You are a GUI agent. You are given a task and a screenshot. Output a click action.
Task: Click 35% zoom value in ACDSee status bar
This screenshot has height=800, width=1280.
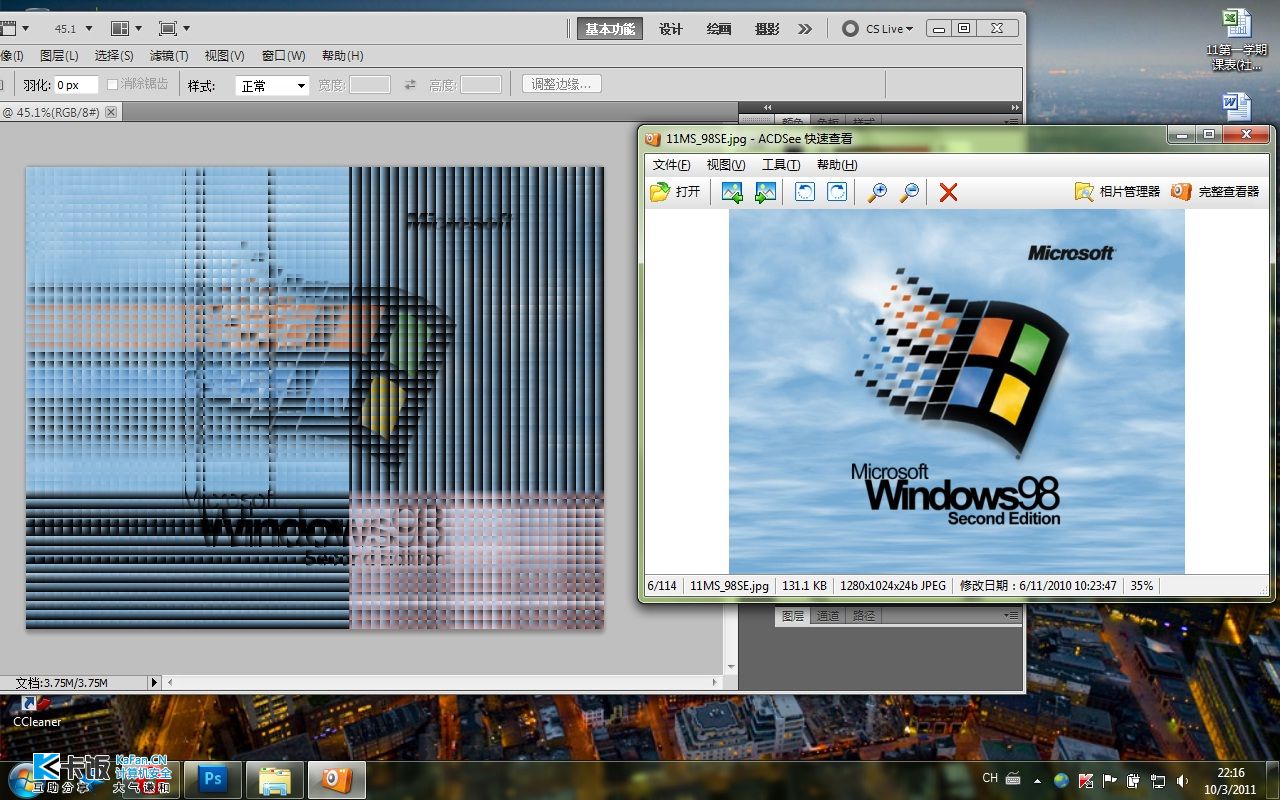click(1141, 586)
